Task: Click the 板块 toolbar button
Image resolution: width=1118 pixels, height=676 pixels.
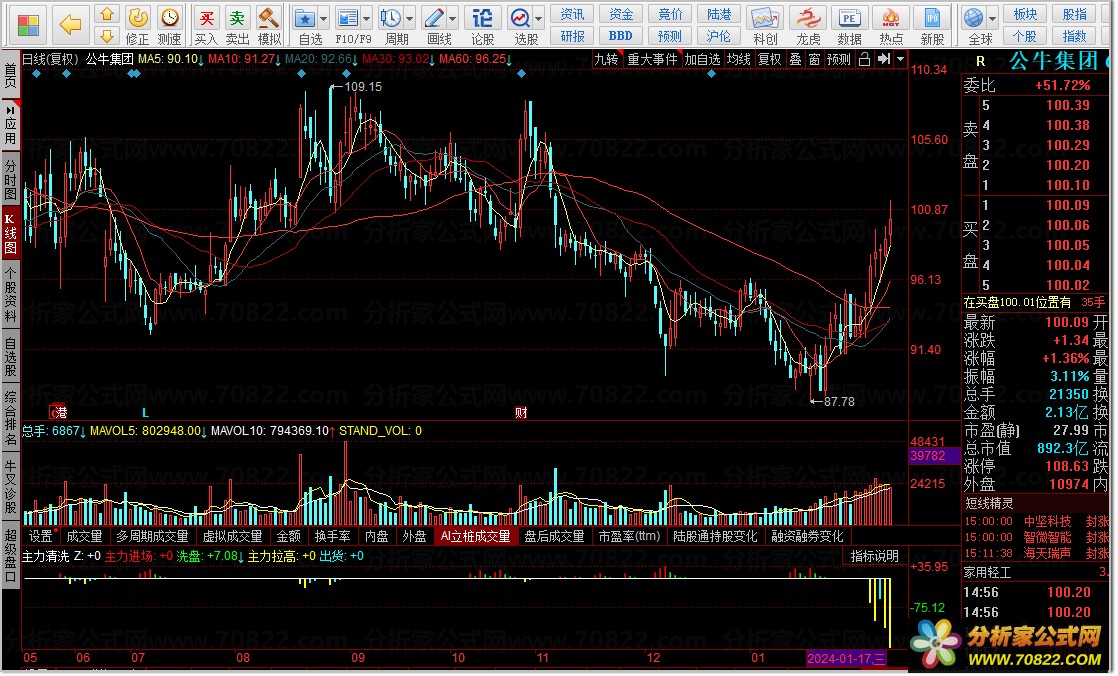Action: tap(1025, 14)
